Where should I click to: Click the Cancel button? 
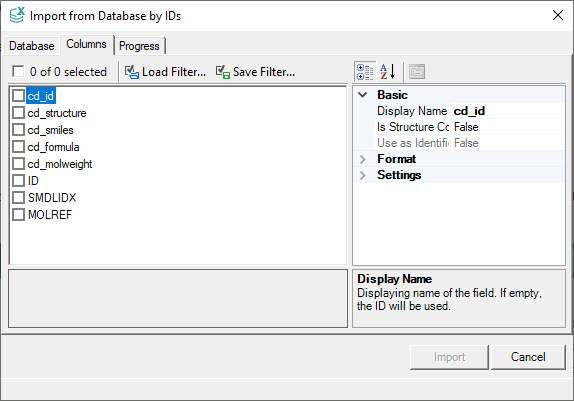(x=528, y=357)
